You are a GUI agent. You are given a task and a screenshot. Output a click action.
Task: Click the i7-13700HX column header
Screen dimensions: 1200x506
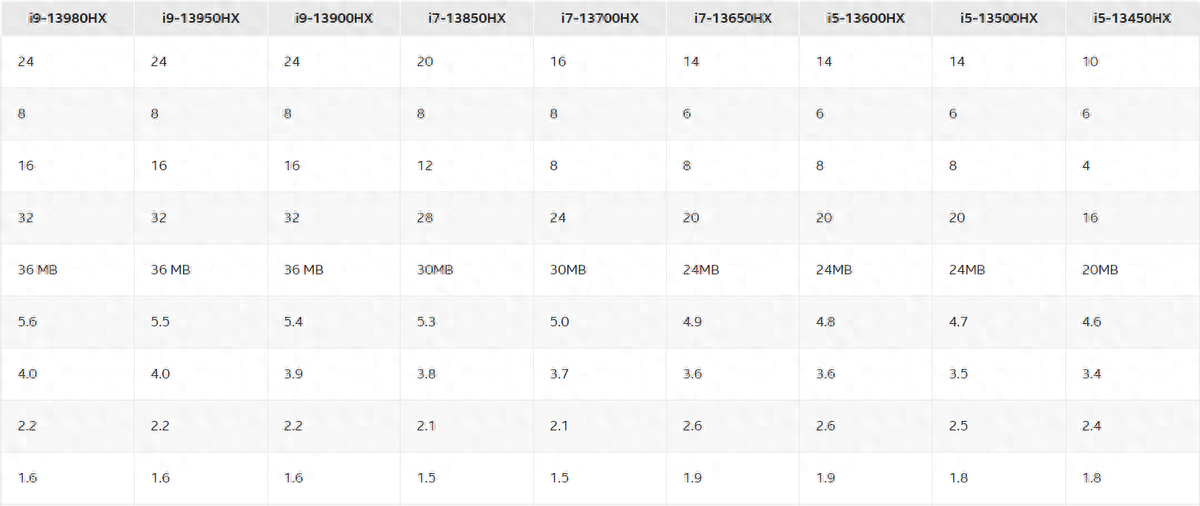[x=600, y=19]
